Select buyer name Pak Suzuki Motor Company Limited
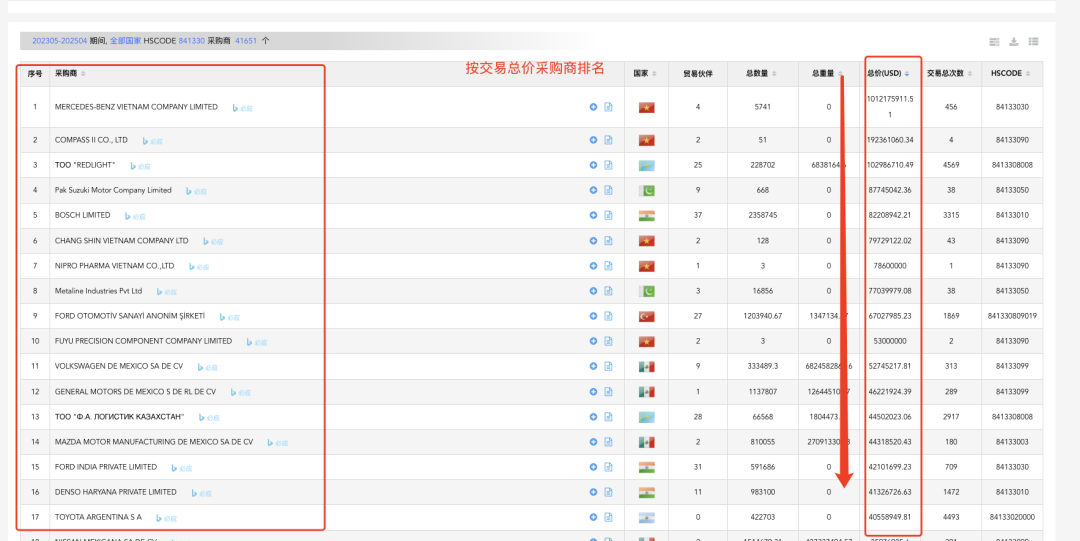 tap(113, 190)
